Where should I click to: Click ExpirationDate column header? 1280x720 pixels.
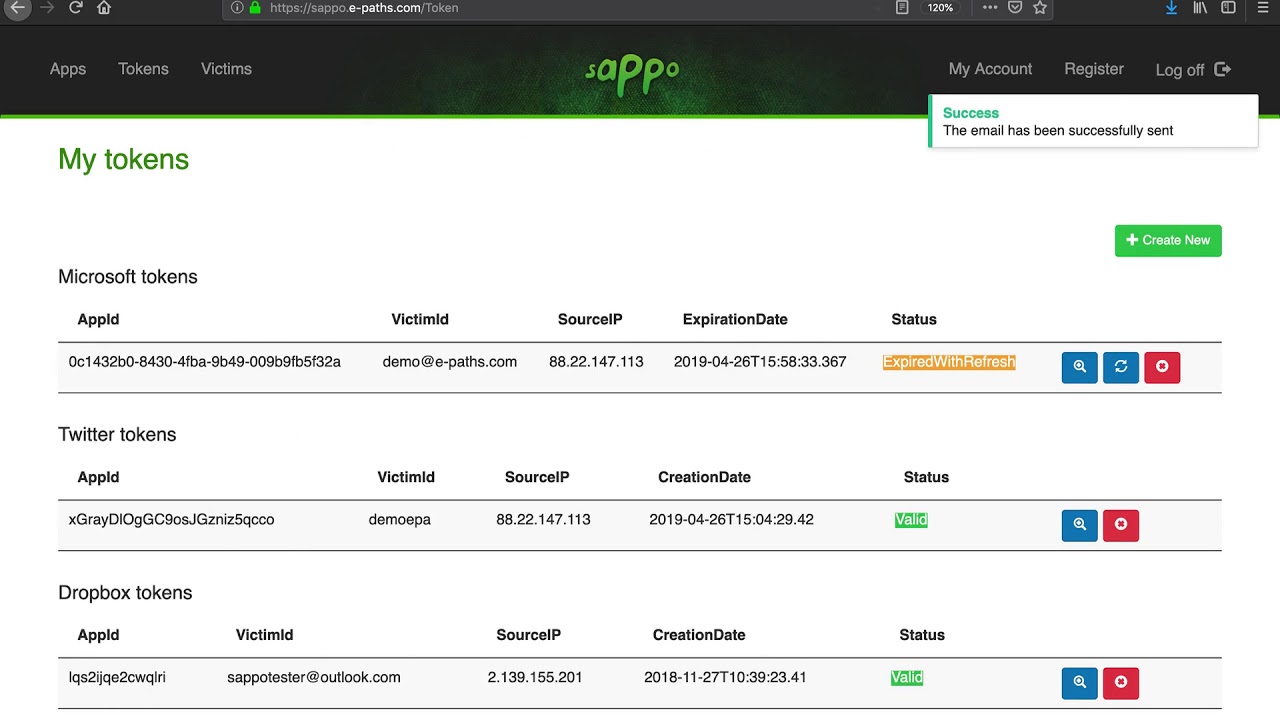[735, 320]
